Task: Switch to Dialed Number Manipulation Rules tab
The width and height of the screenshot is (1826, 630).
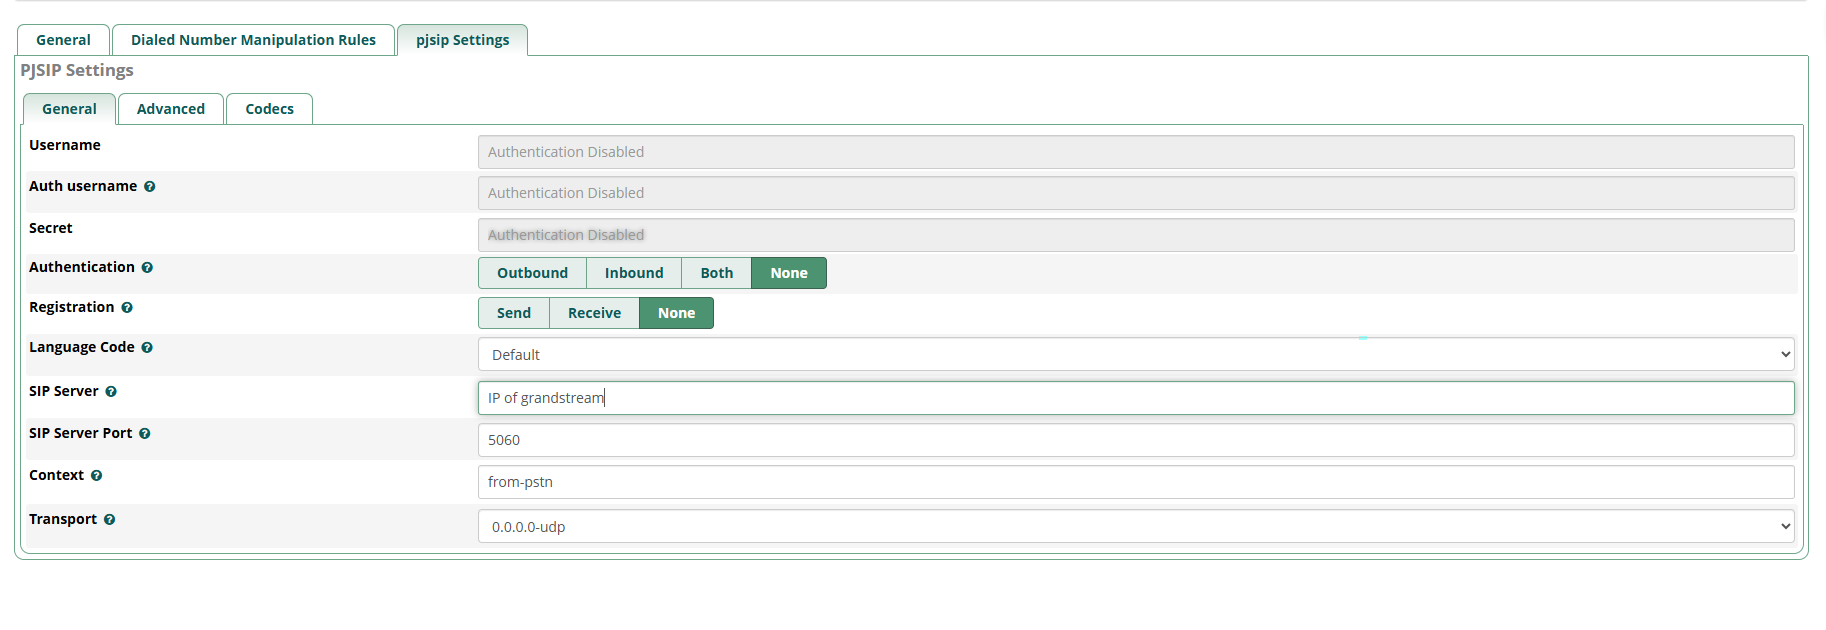Action: [x=253, y=40]
